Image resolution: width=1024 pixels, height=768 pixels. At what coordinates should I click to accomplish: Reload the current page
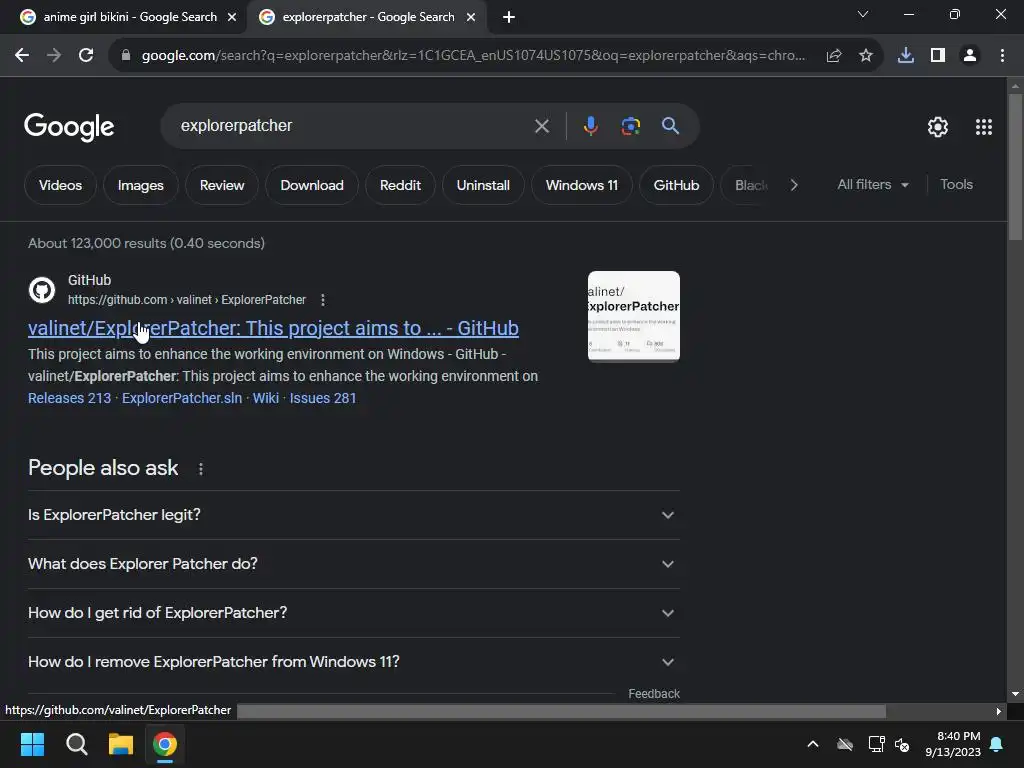tap(86, 56)
